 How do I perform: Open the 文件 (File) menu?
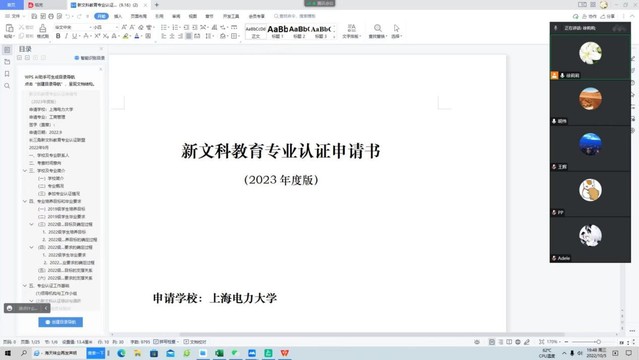pyautogui.click(x=15, y=16)
